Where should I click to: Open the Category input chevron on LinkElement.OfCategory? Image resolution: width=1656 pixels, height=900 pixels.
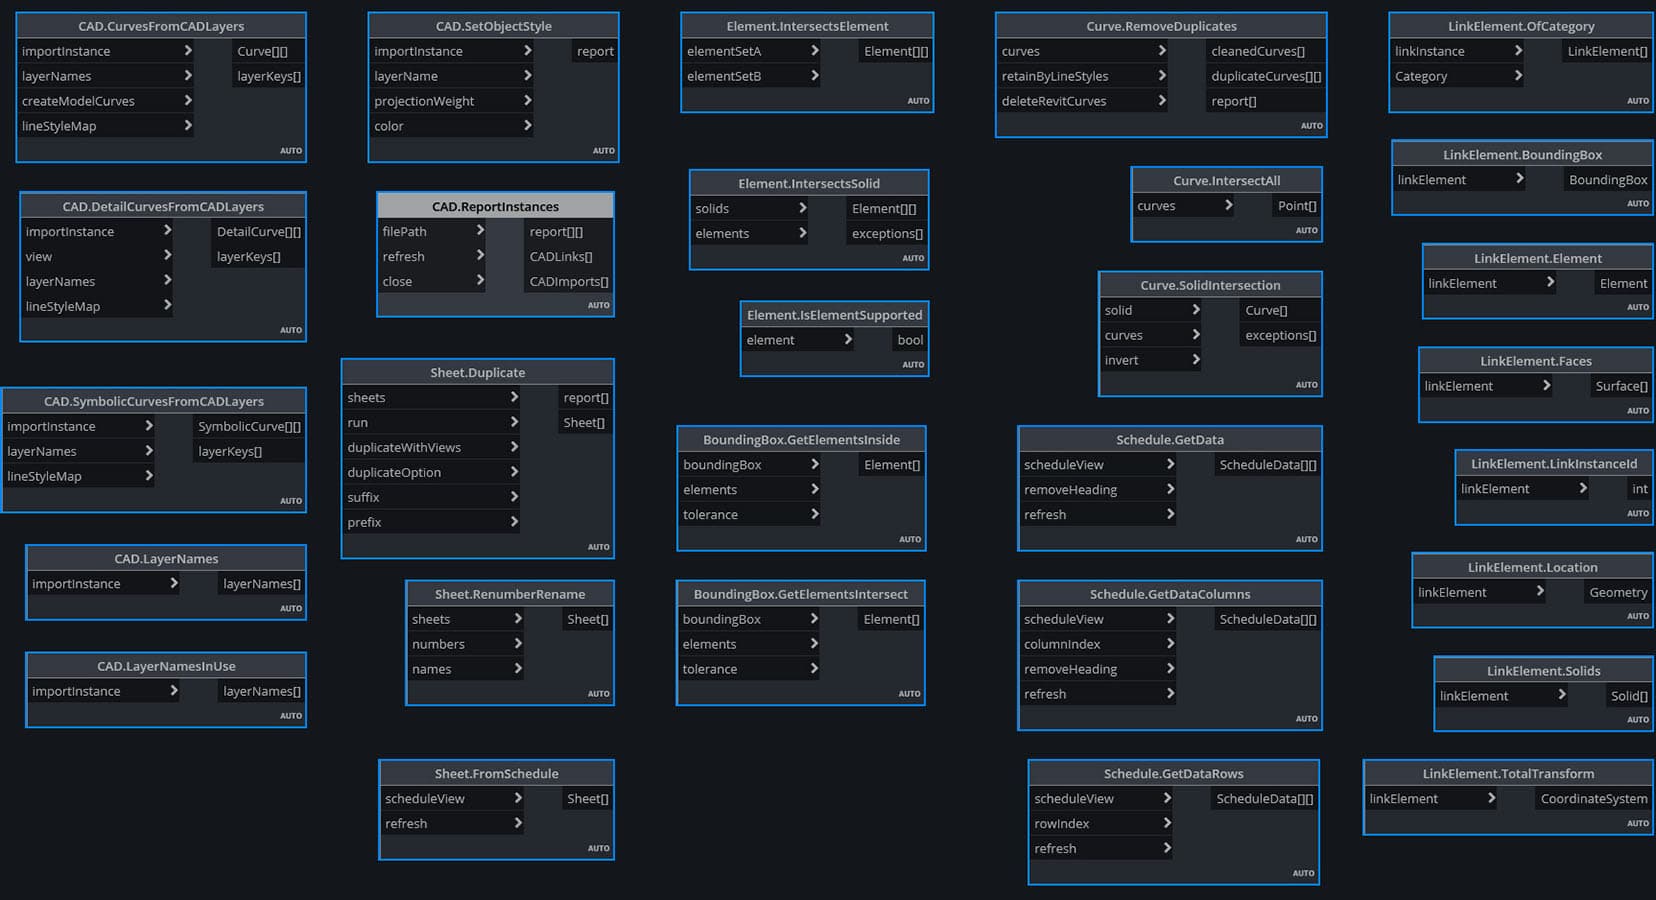pos(1519,75)
